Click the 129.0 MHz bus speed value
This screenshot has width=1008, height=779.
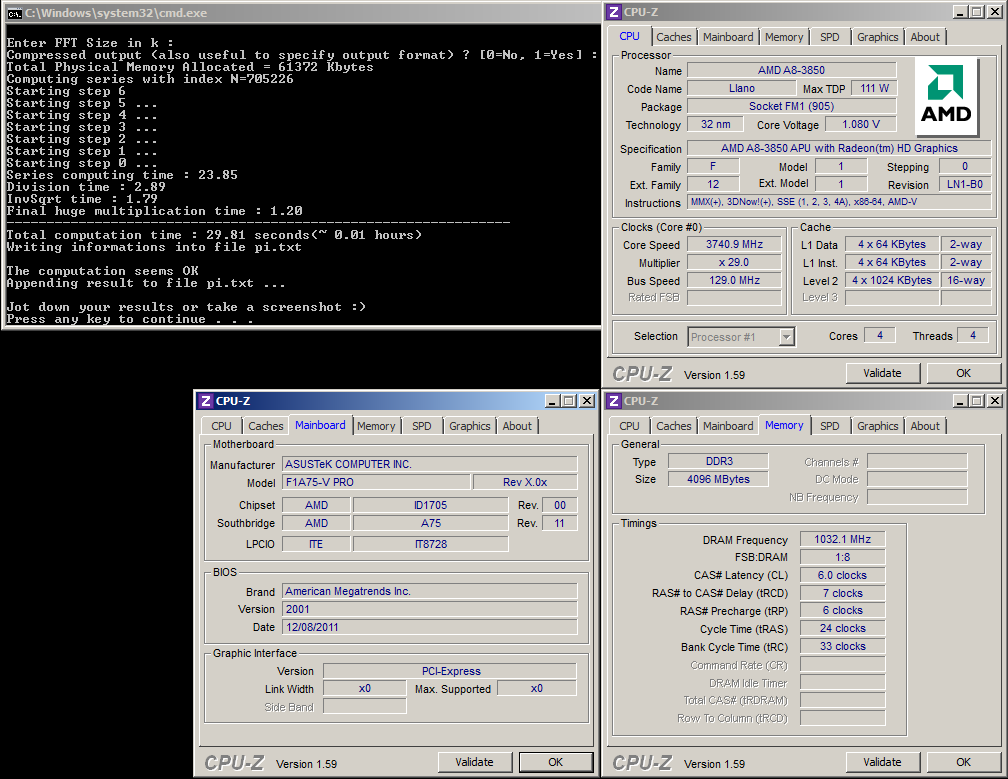pyautogui.click(x=734, y=280)
